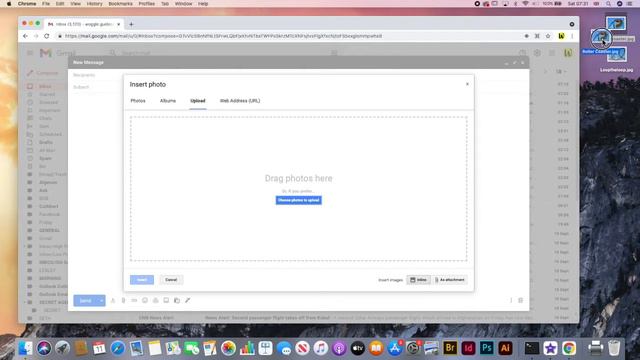Click the blue Send button
This screenshot has width=640, height=360.
click(85, 301)
